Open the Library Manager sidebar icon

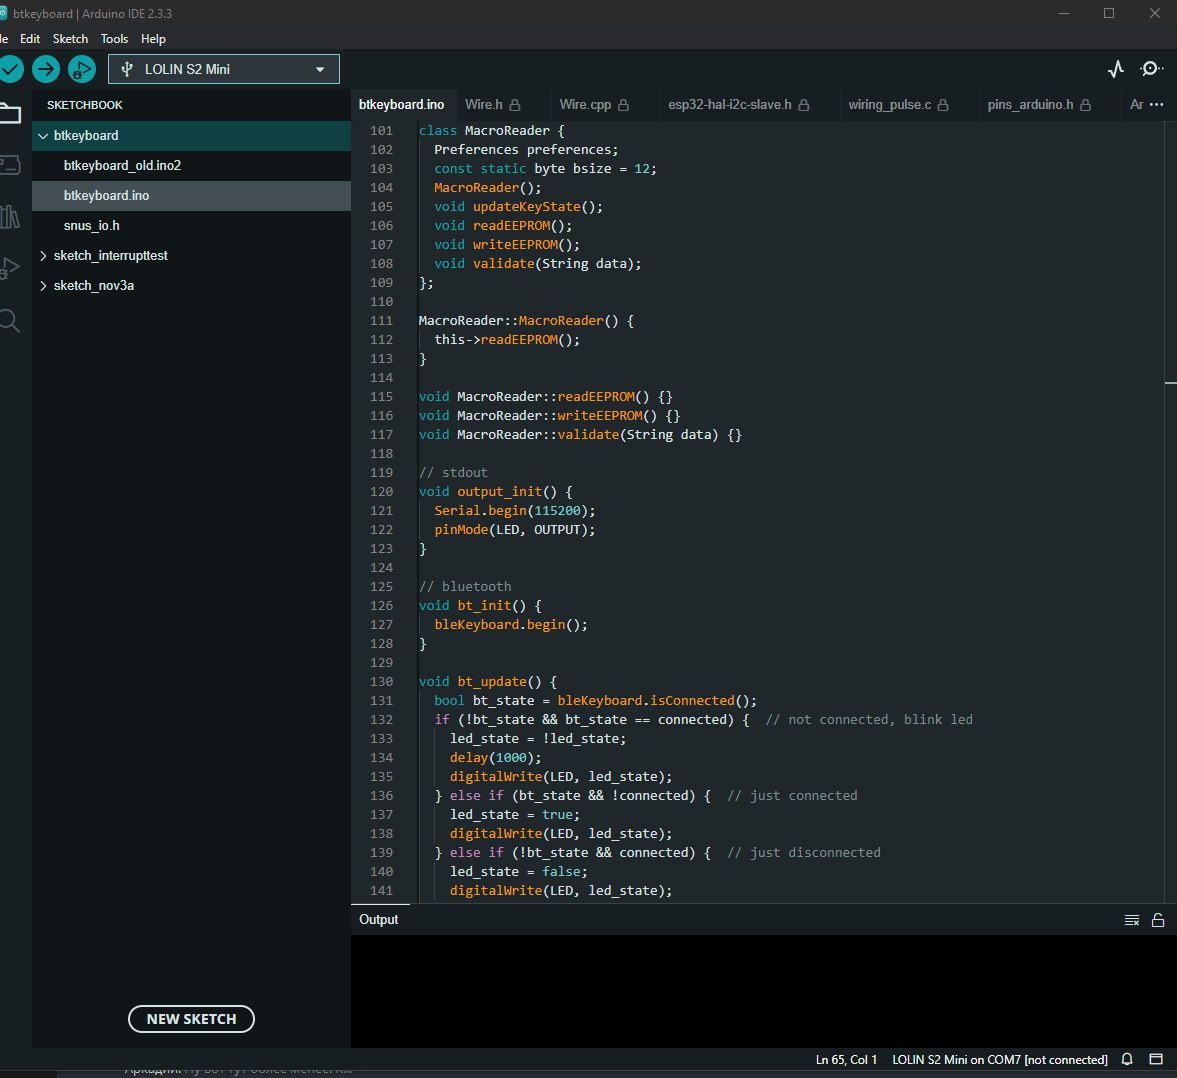coord(10,217)
